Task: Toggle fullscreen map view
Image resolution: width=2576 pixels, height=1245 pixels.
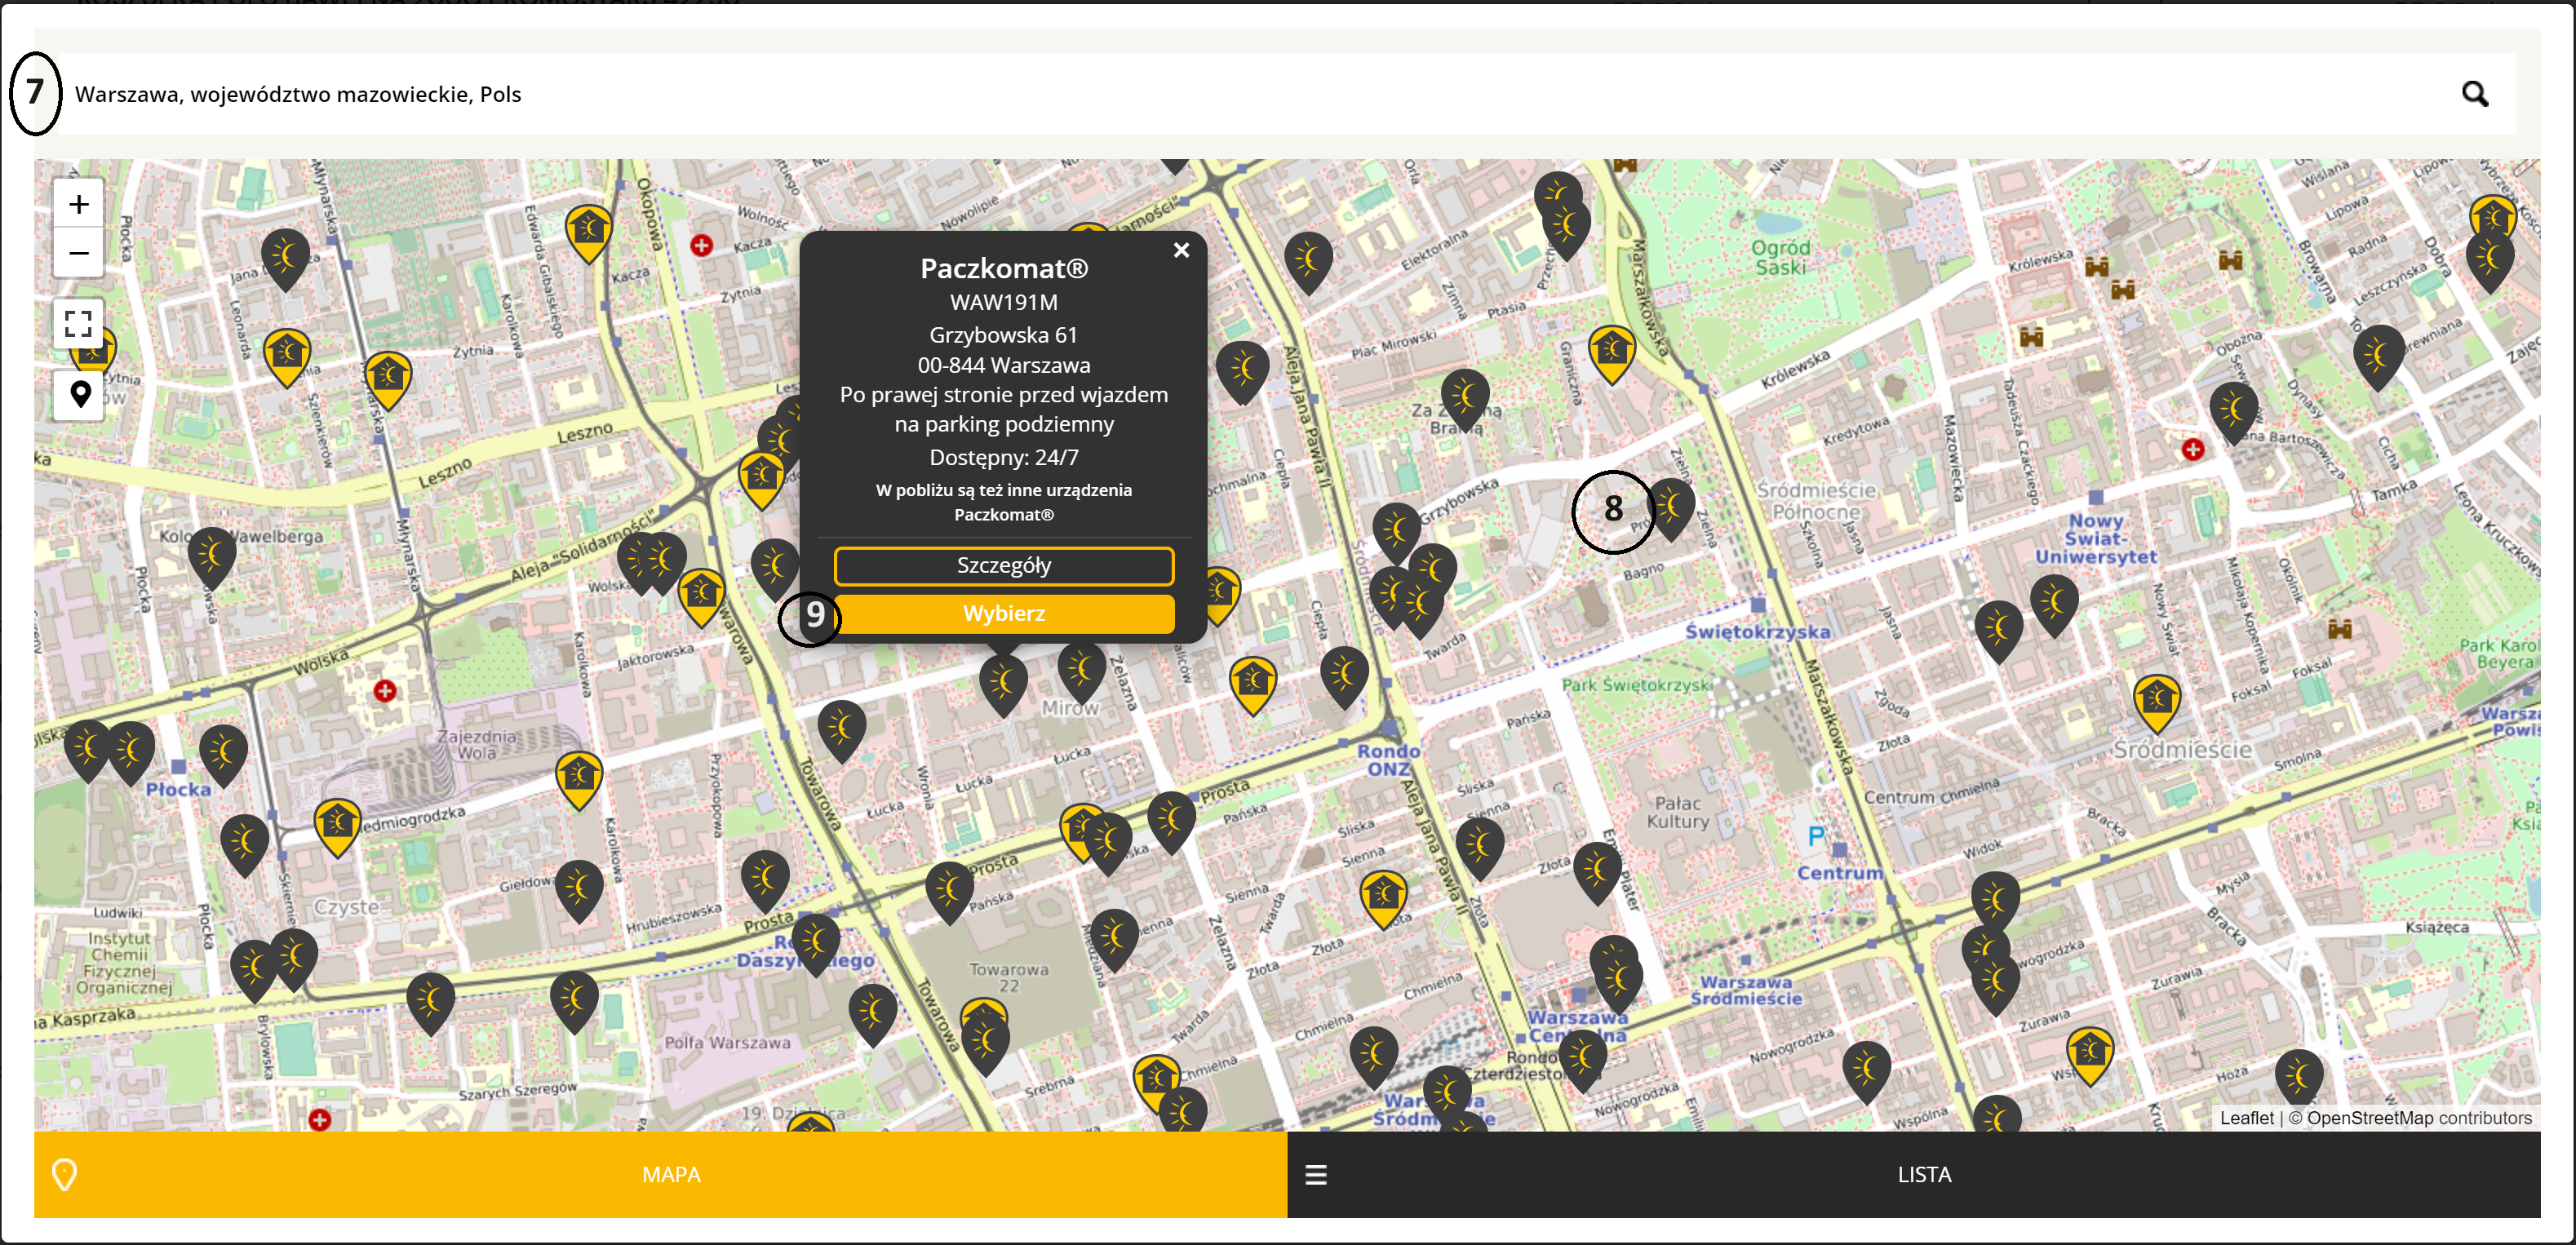Action: [x=79, y=324]
